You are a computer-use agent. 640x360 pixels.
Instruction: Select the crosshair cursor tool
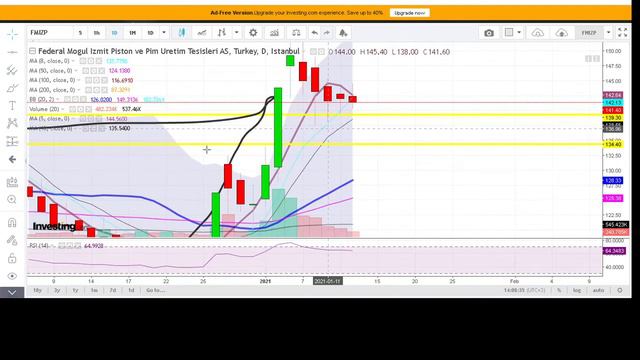(12, 34)
